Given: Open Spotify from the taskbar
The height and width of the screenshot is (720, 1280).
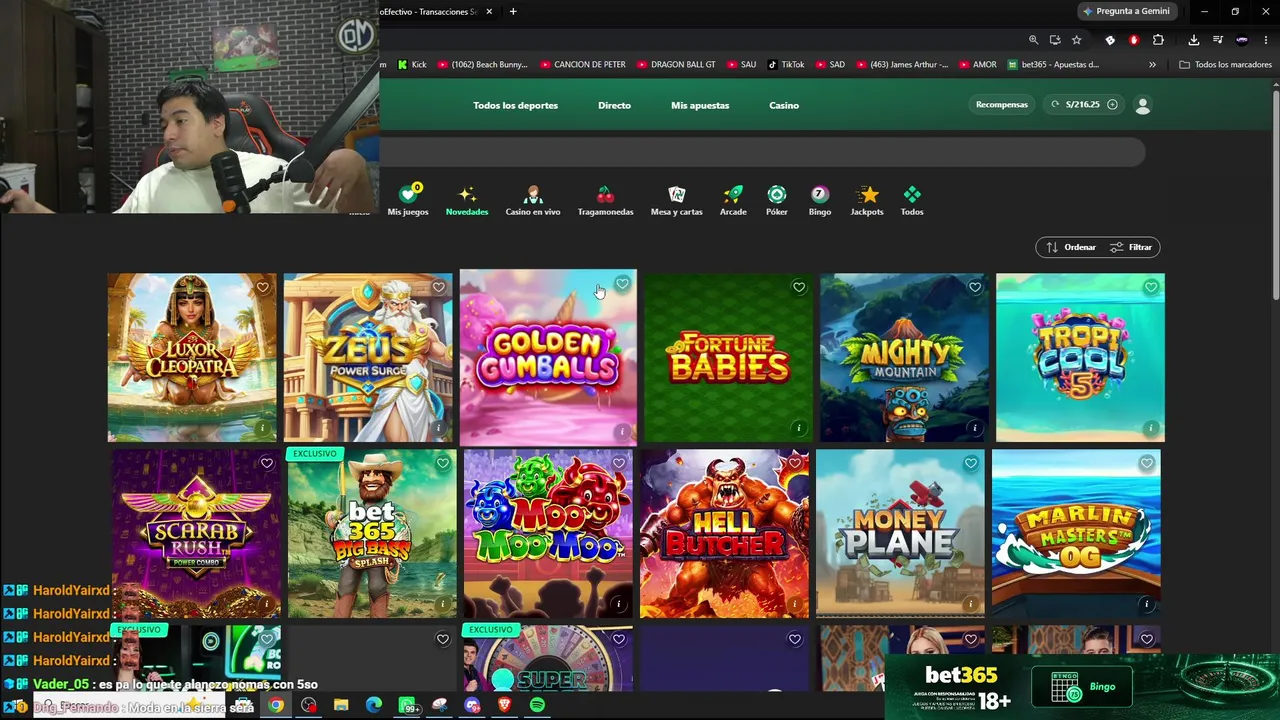Looking at the screenshot, I should pos(537,705).
